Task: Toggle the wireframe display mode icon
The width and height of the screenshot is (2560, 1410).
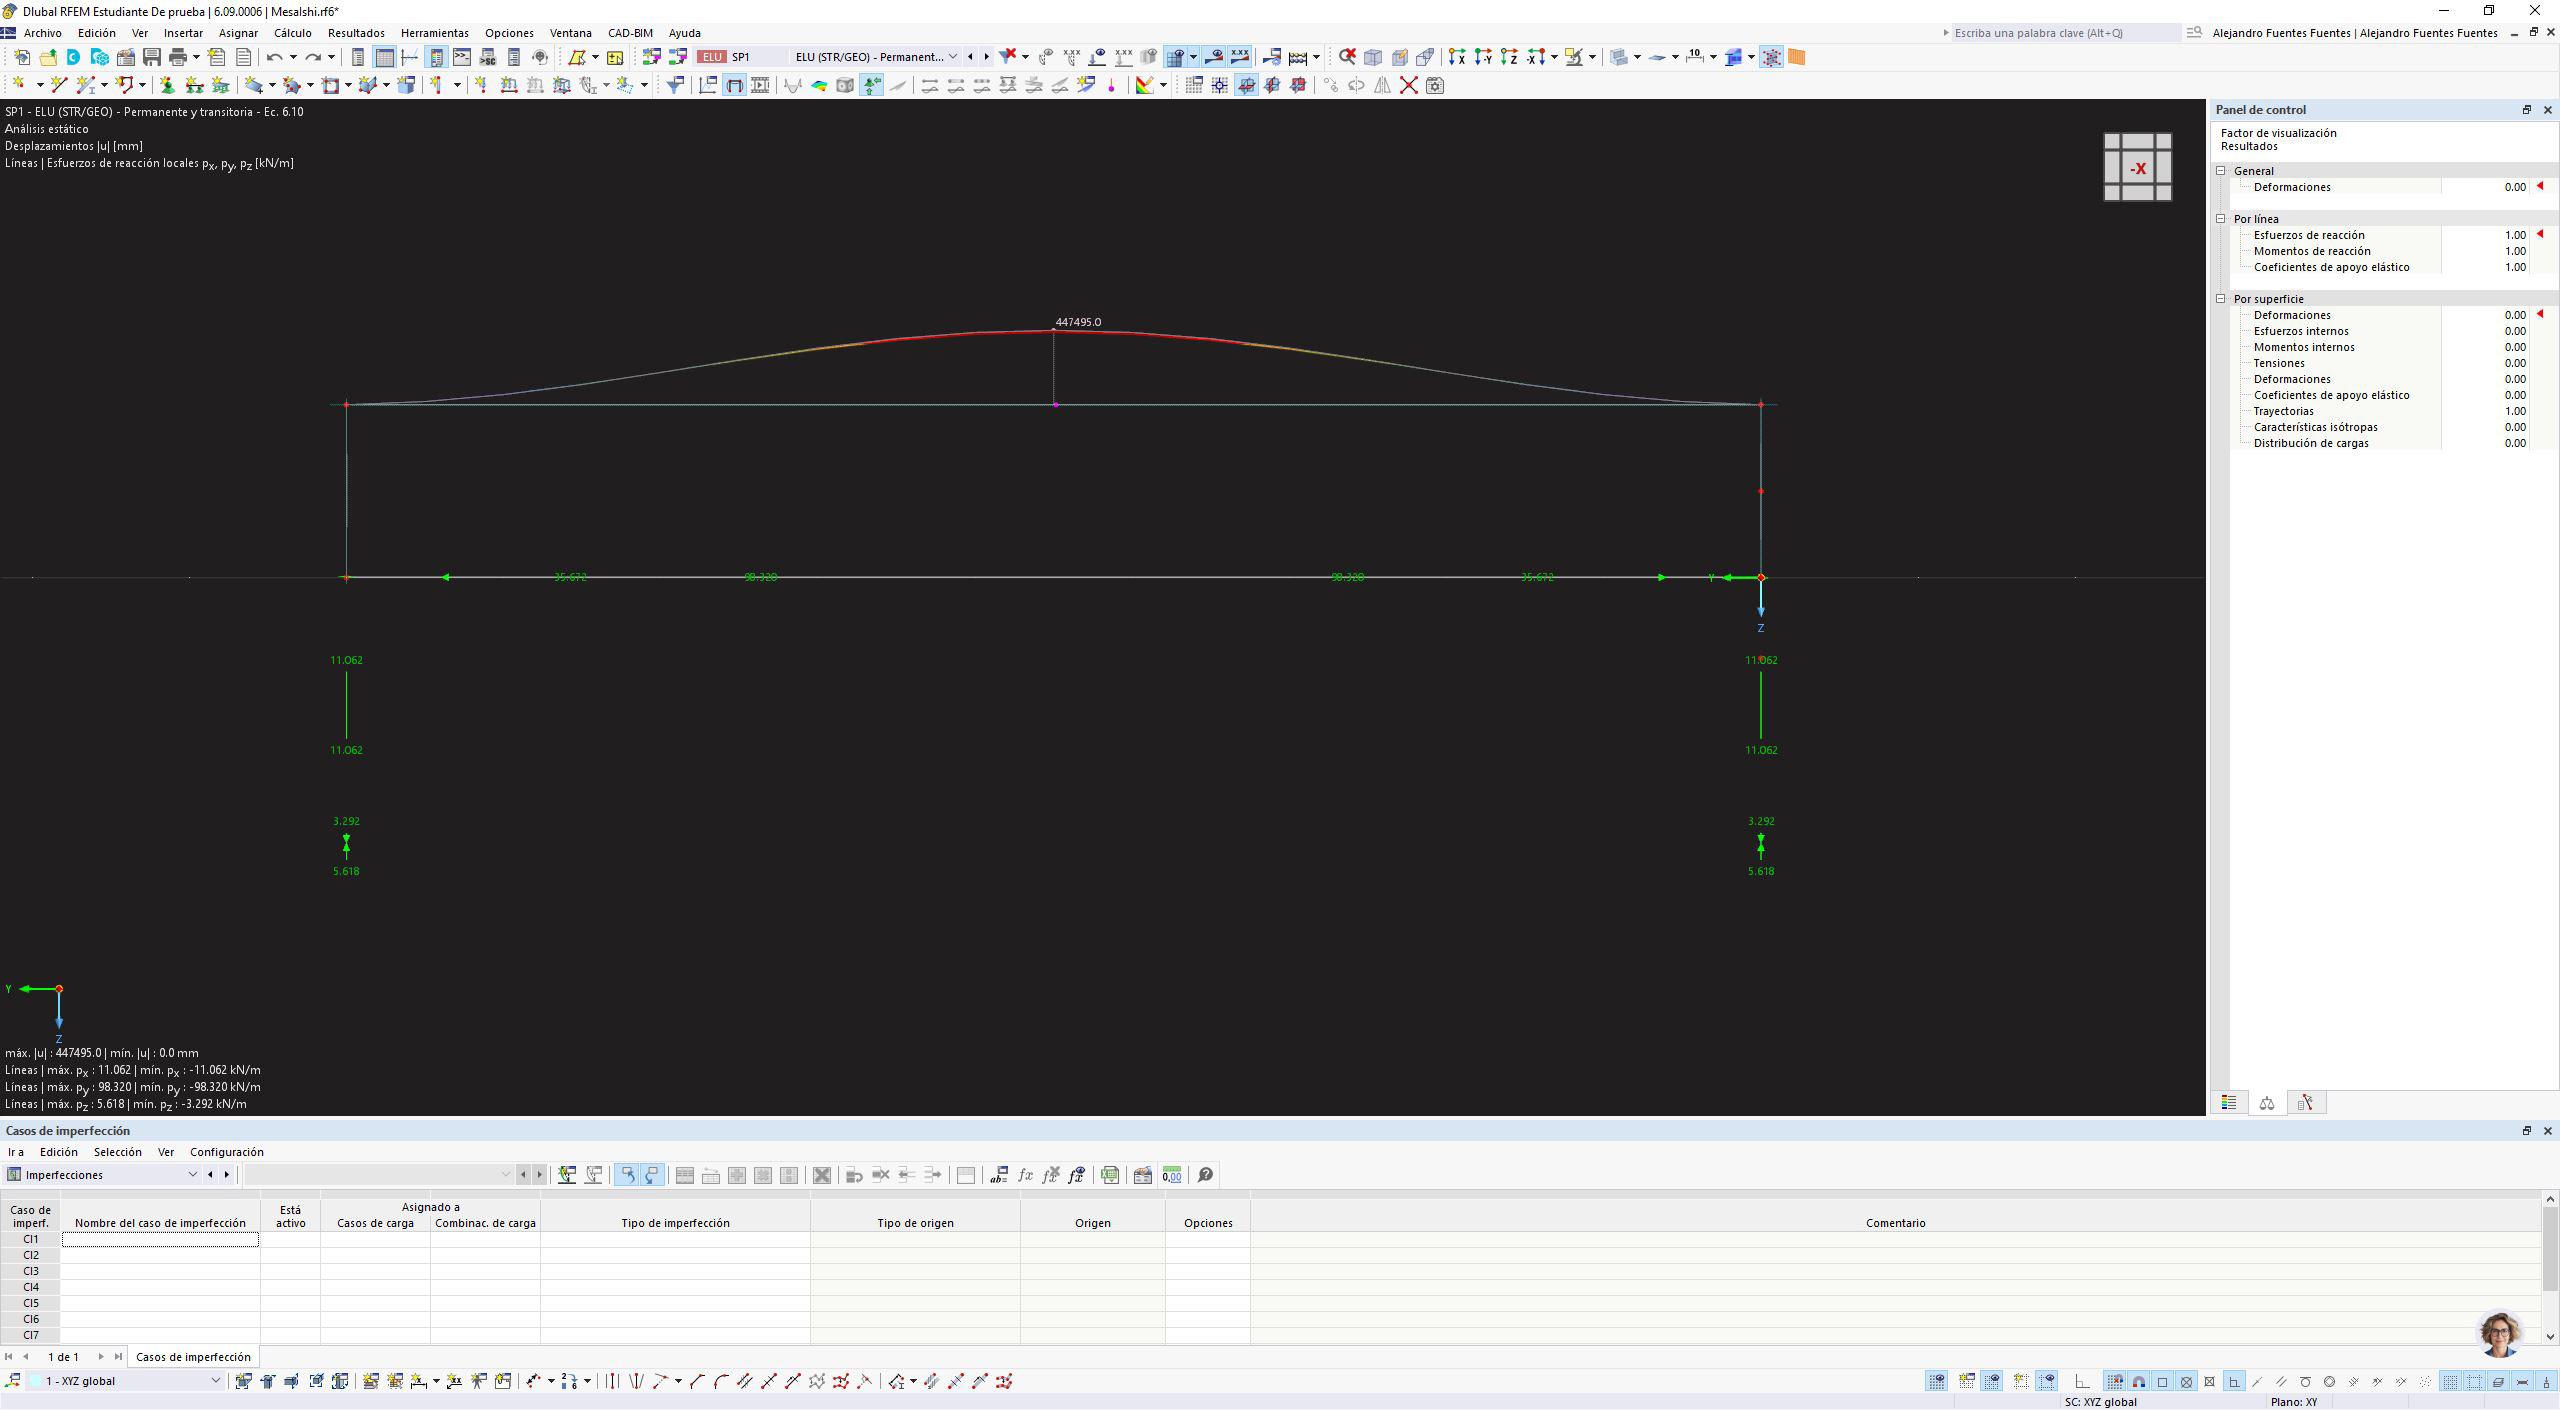Action: click(x=1425, y=57)
